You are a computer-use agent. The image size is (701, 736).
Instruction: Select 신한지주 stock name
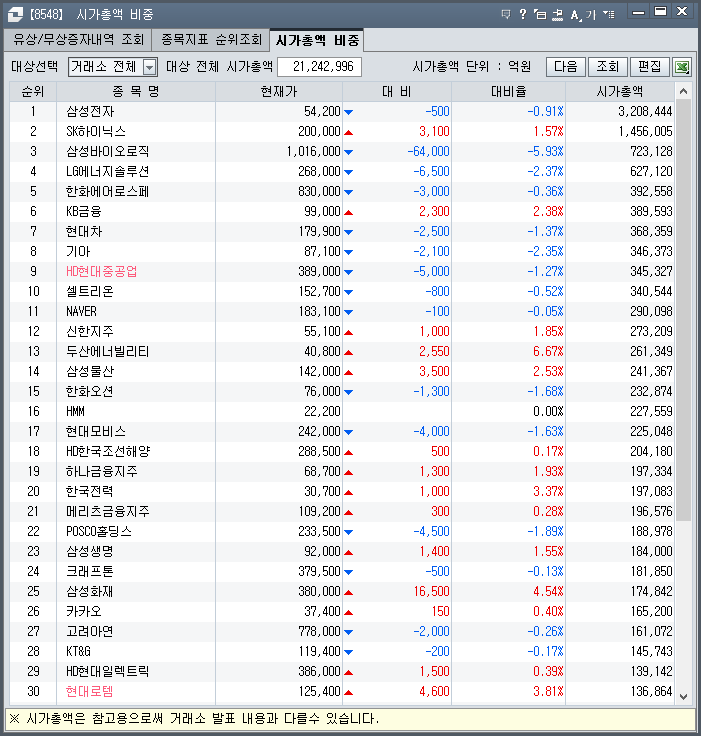[x=90, y=331]
